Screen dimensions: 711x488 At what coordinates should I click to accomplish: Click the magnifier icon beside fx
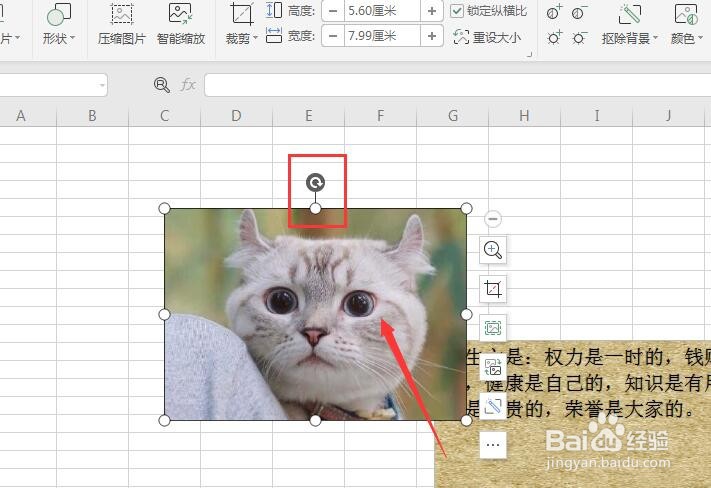161,85
